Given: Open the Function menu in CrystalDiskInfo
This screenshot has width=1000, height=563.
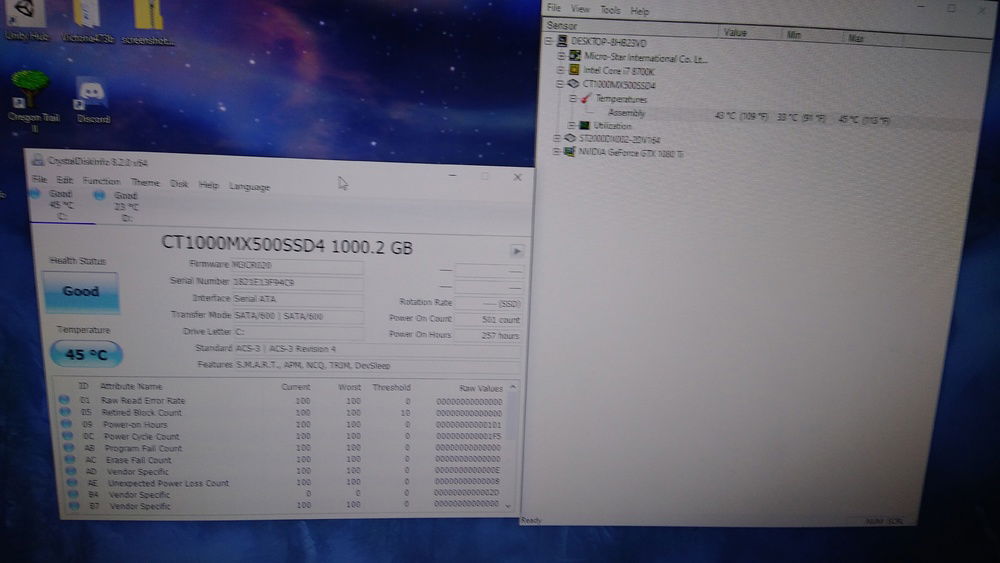Looking at the screenshot, I should tap(101, 181).
